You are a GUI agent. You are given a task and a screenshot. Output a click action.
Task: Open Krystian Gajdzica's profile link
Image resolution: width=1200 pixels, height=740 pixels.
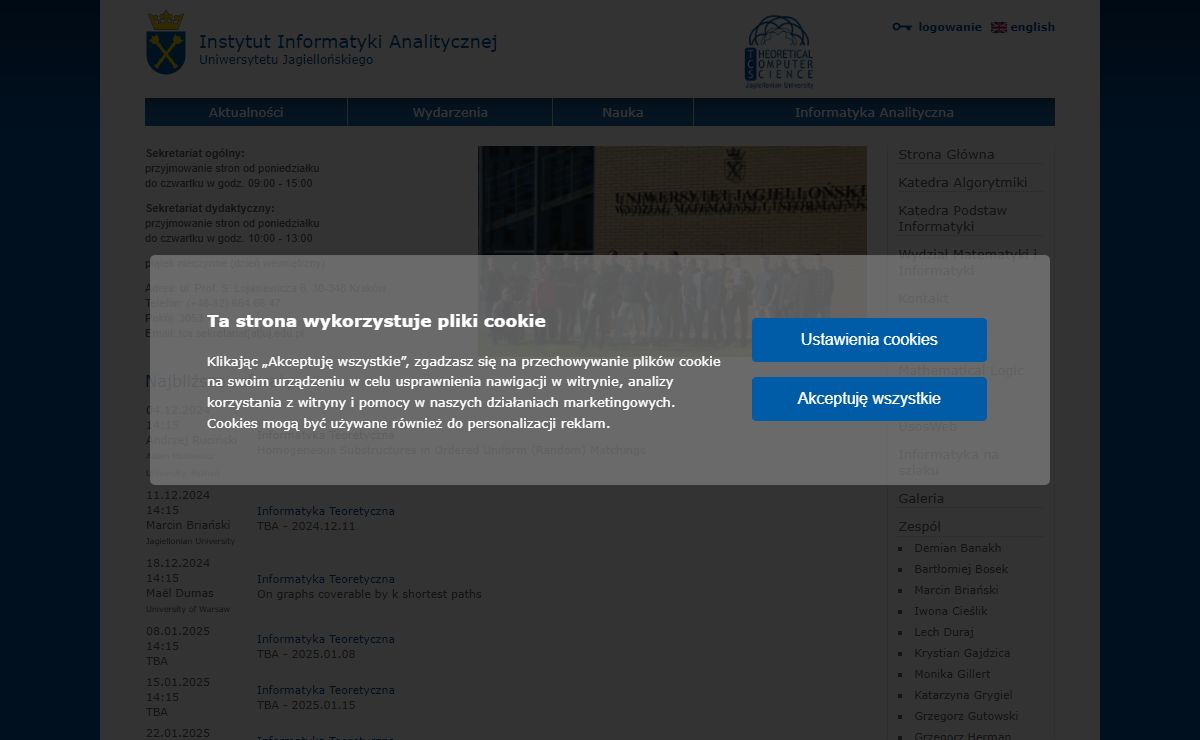tap(962, 653)
